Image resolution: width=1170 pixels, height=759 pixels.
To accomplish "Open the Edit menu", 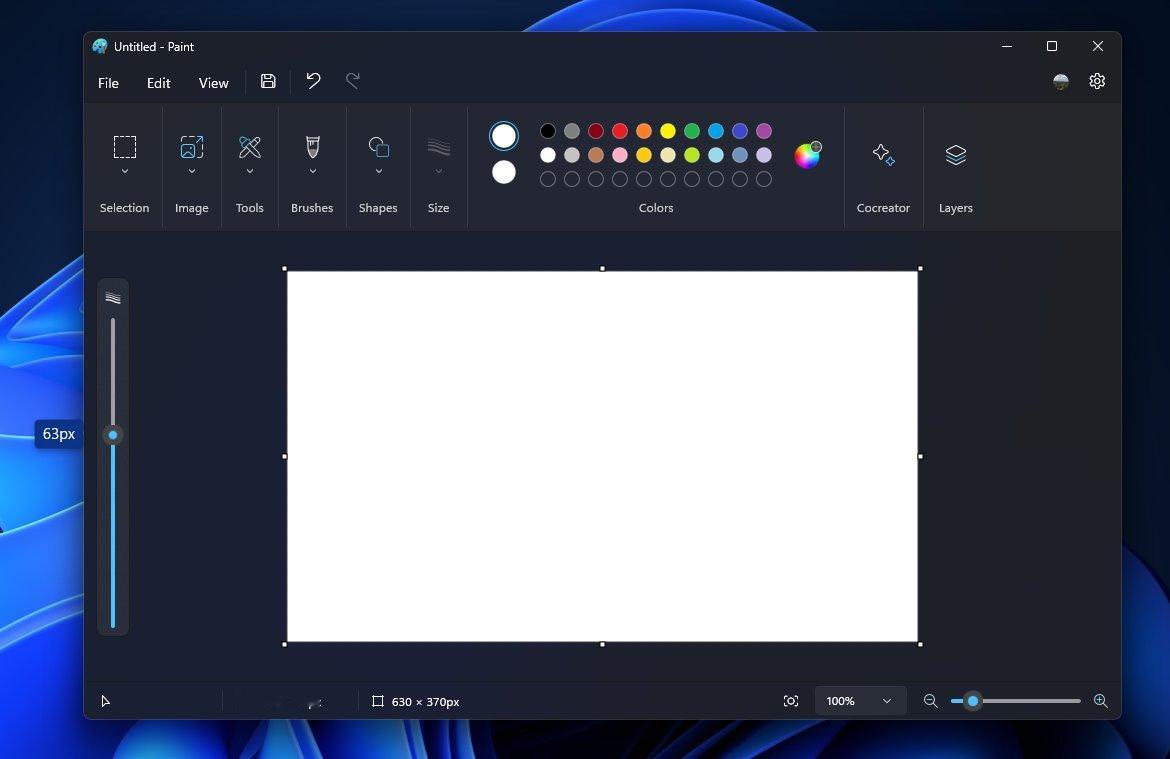I will (158, 83).
